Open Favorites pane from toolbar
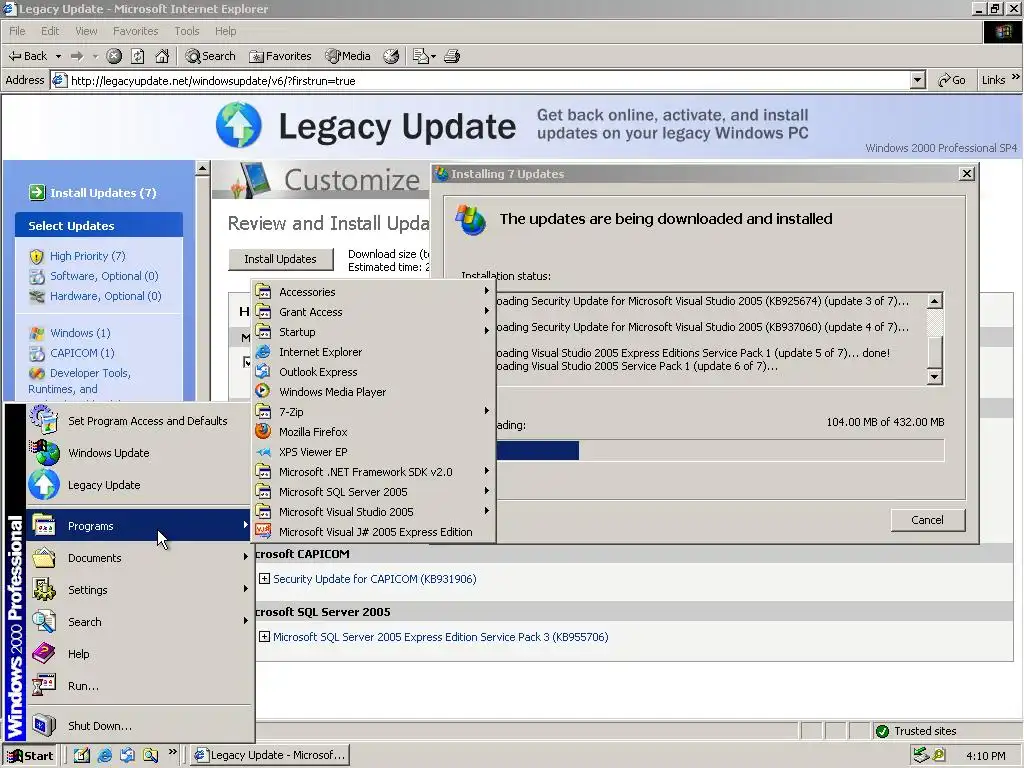 [x=281, y=56]
